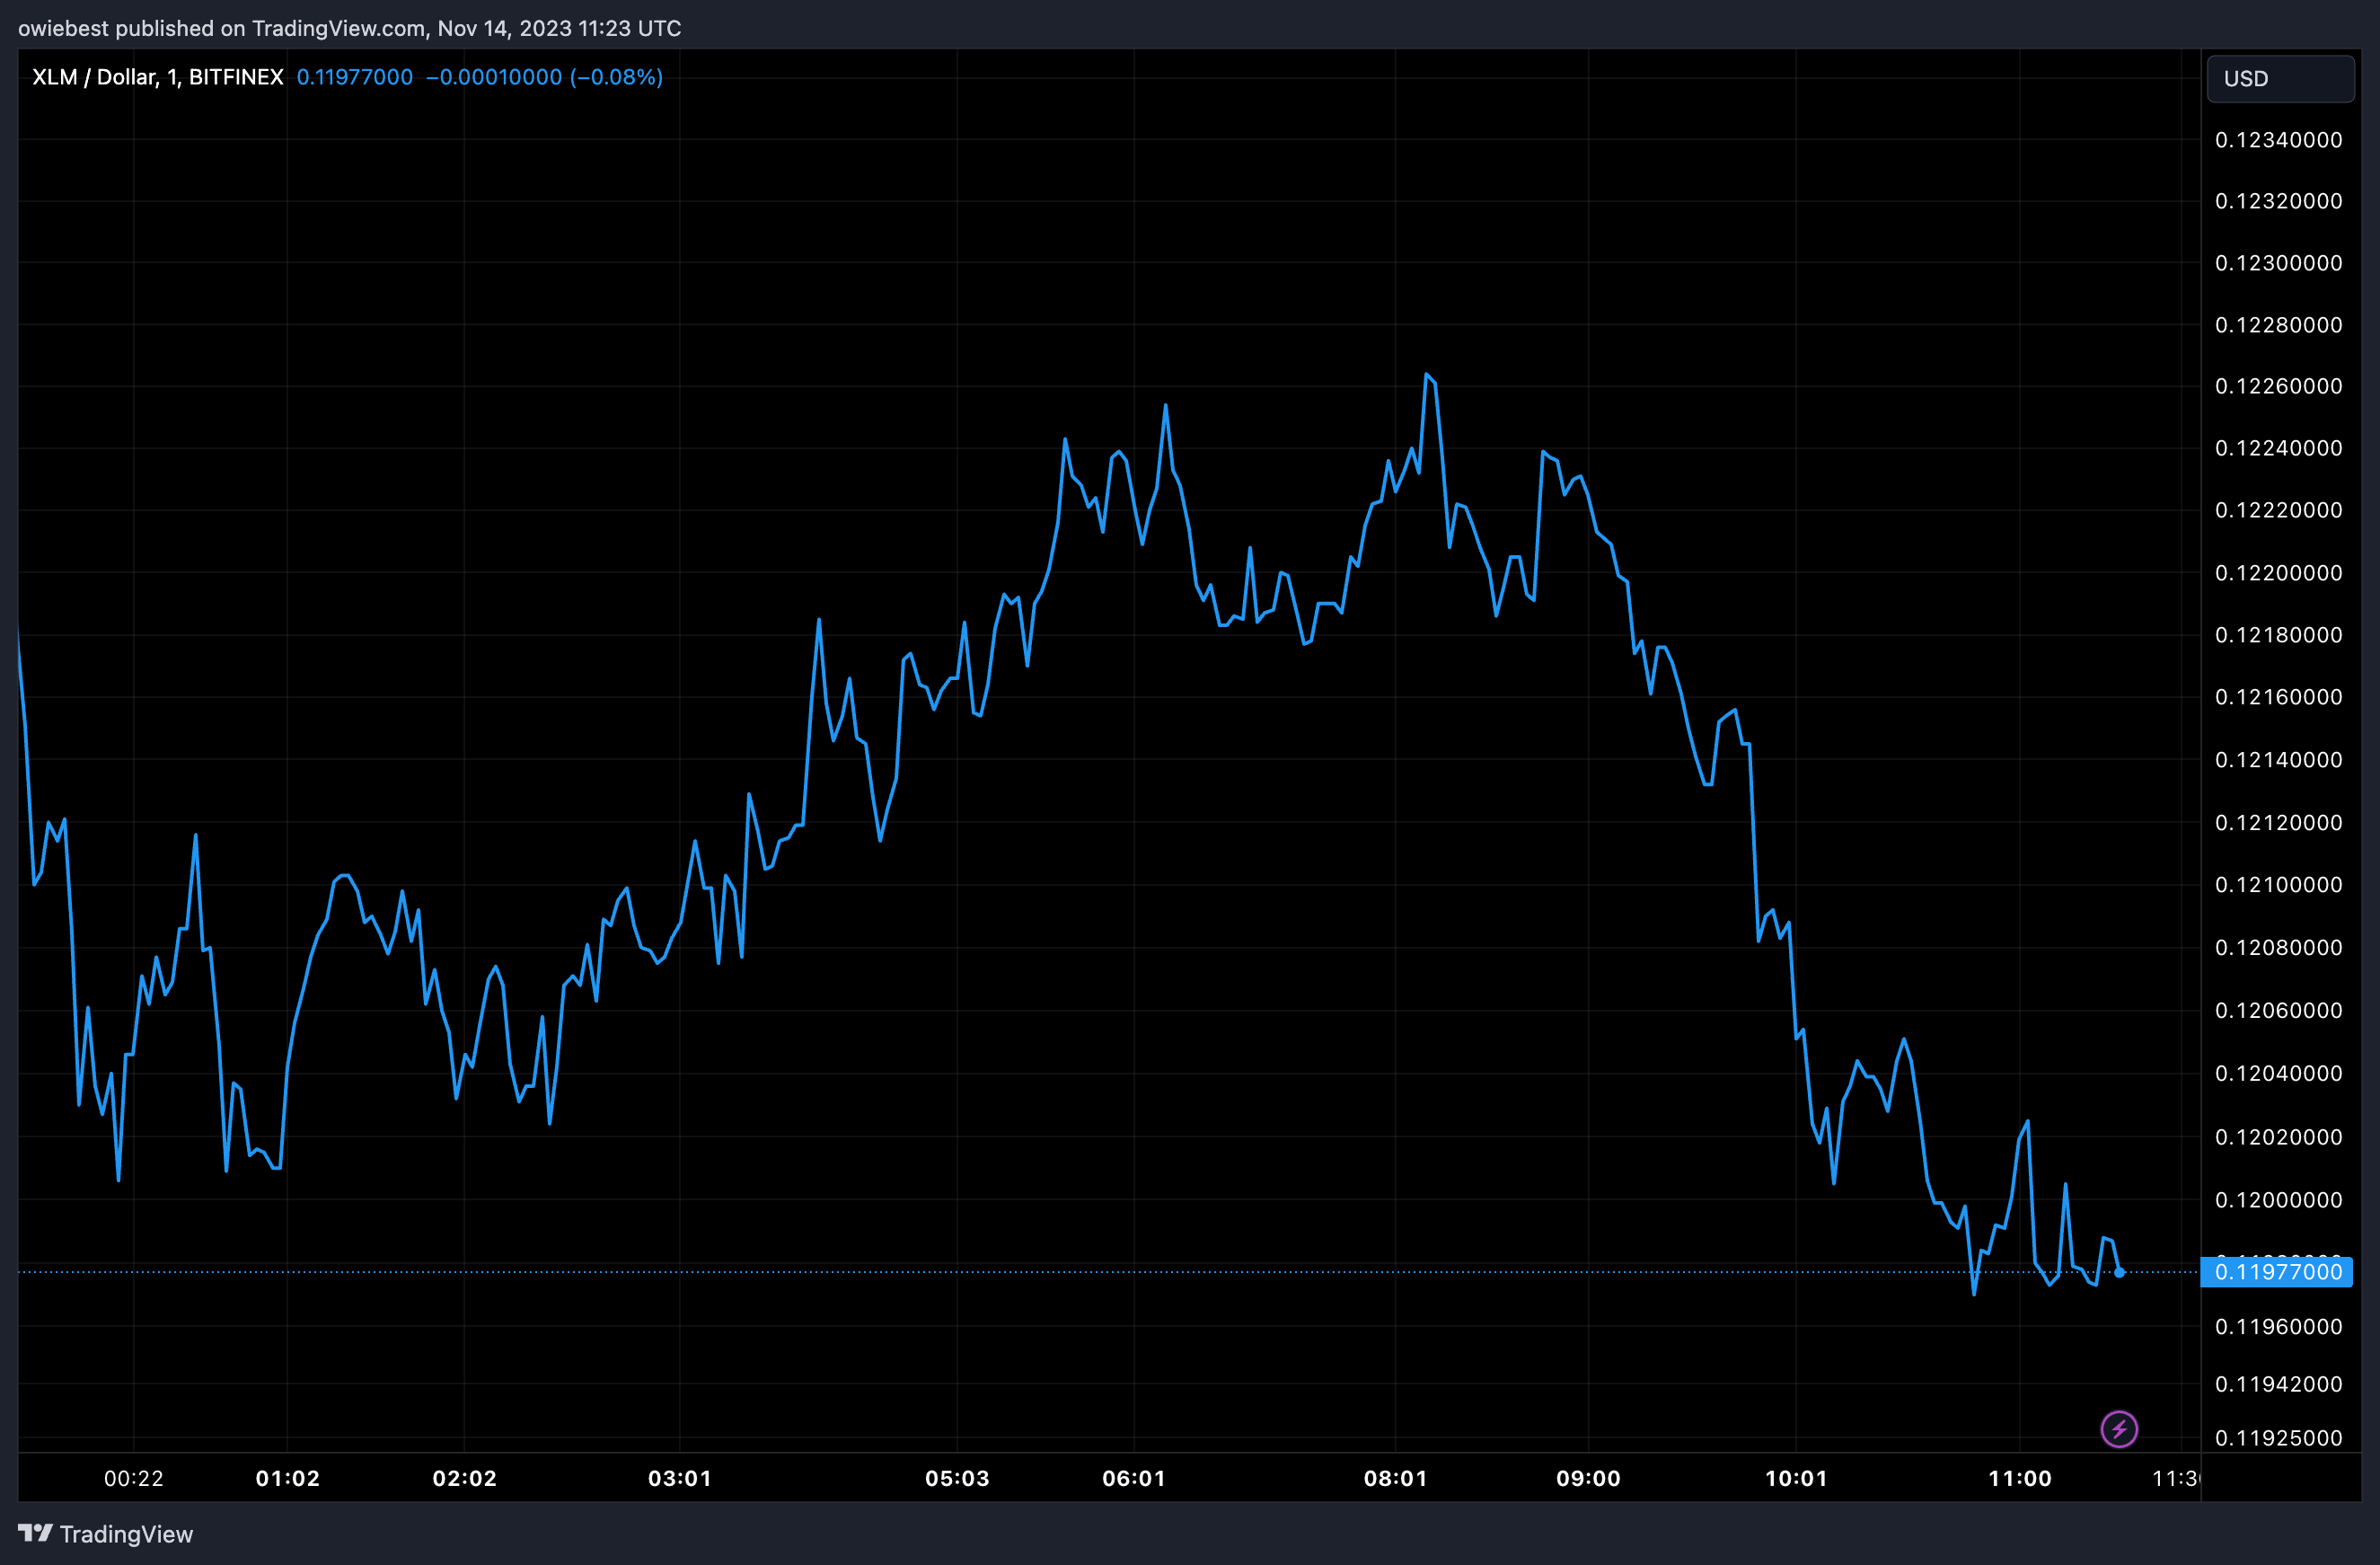This screenshot has height=1565, width=2380.
Task: Click the 06:01 time axis label
Action: (1134, 1478)
